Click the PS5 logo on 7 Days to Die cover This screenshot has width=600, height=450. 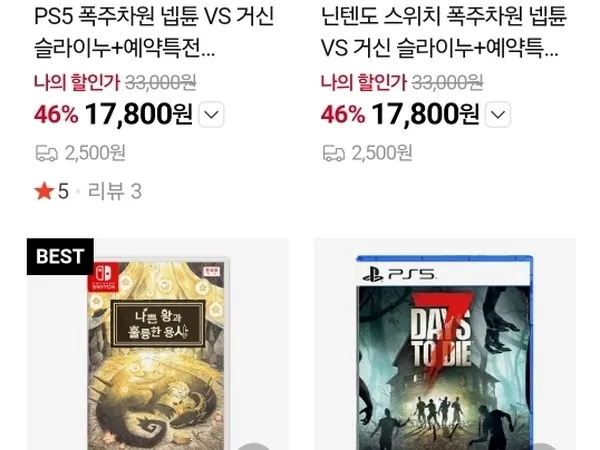399,275
